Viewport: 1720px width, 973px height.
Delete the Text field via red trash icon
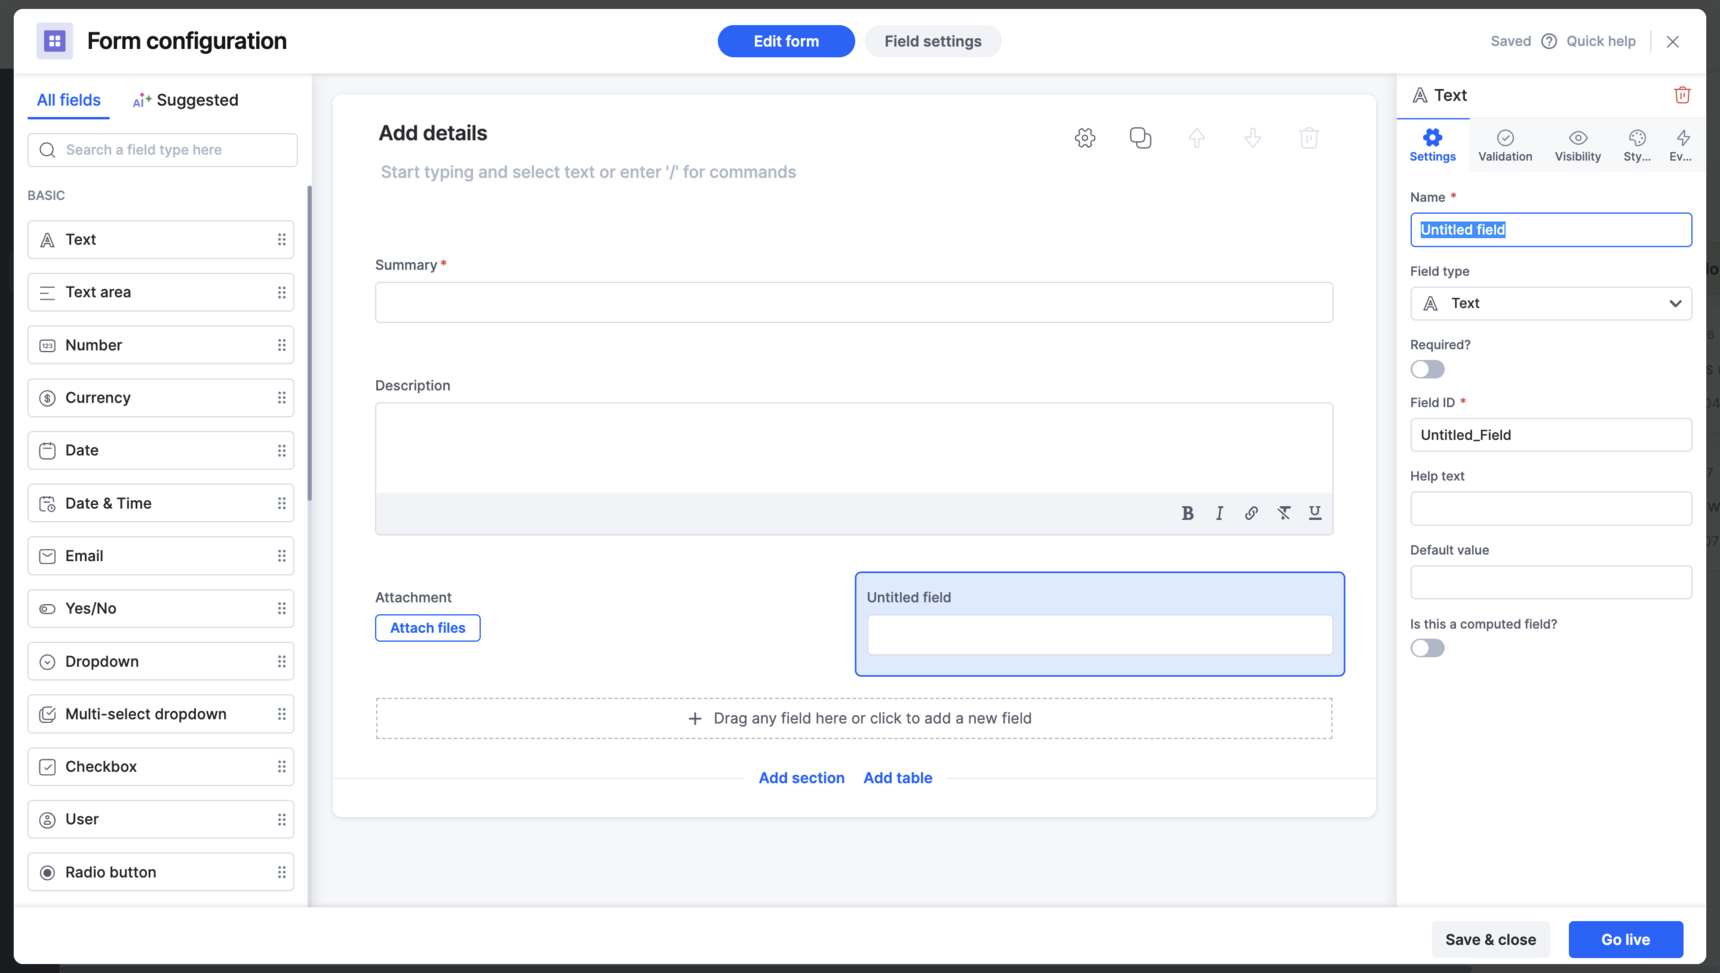pos(1682,95)
